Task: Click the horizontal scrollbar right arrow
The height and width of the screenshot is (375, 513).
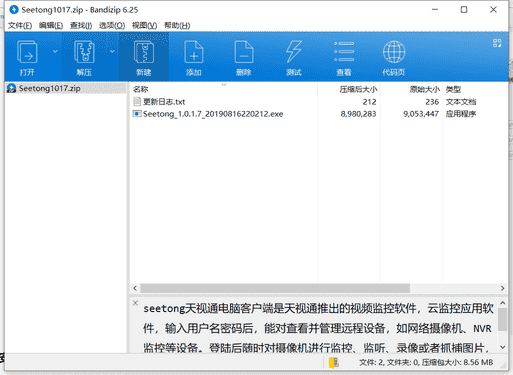Action: [x=502, y=288]
